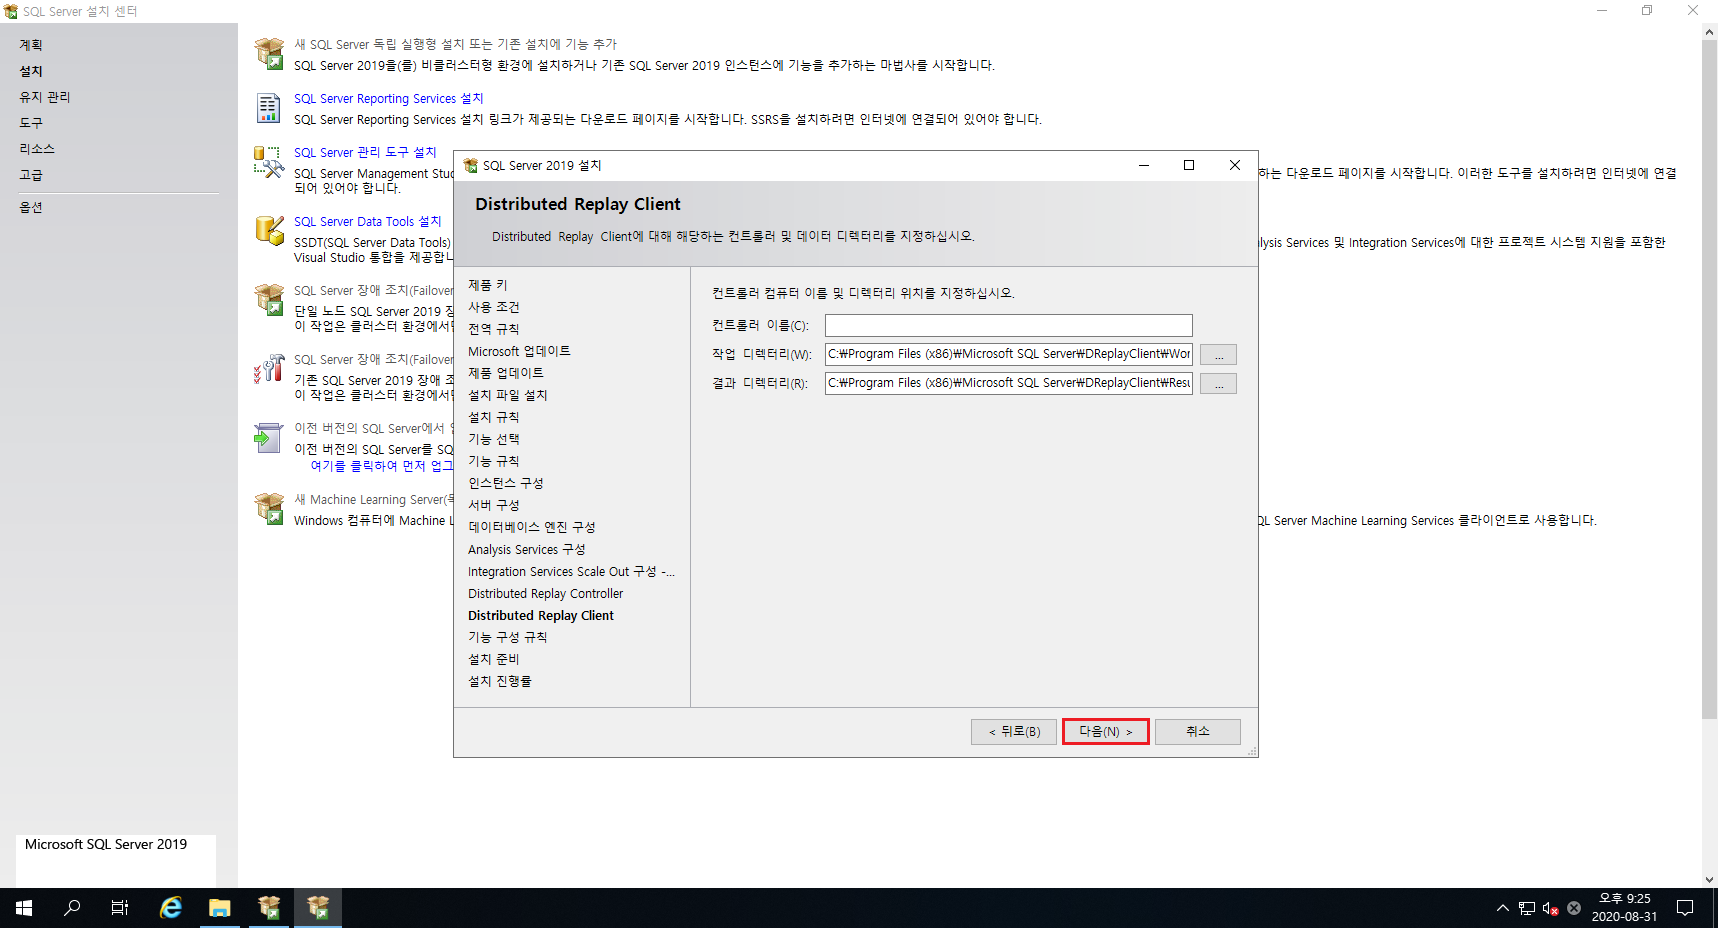Open 설치 page in the setup center
This screenshot has width=1718, height=928.
click(x=31, y=71)
